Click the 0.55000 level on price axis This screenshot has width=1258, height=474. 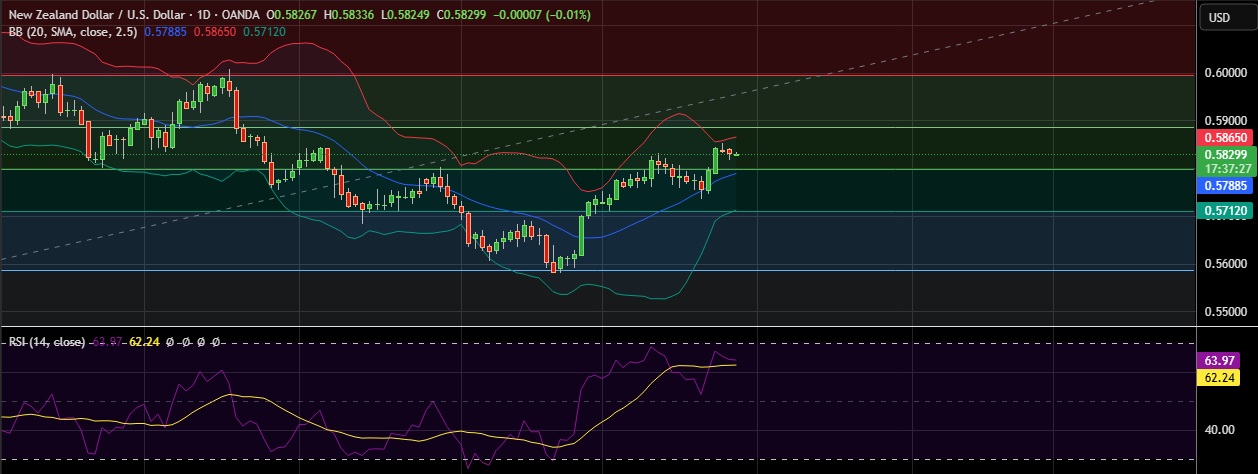point(1224,312)
